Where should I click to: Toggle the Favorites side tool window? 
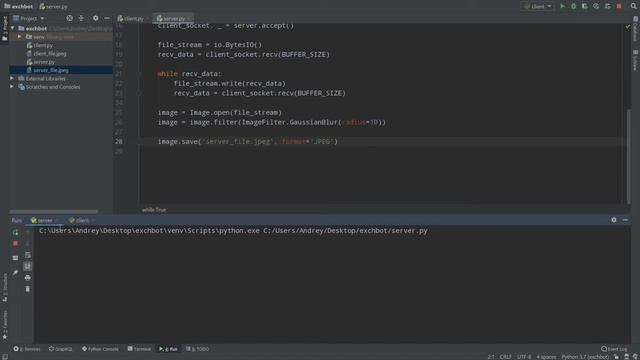click(x=4, y=325)
